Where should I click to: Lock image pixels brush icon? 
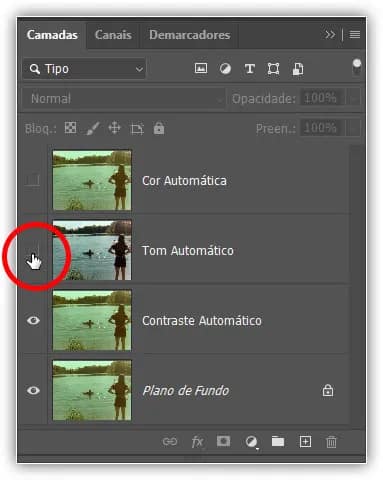tap(92, 128)
